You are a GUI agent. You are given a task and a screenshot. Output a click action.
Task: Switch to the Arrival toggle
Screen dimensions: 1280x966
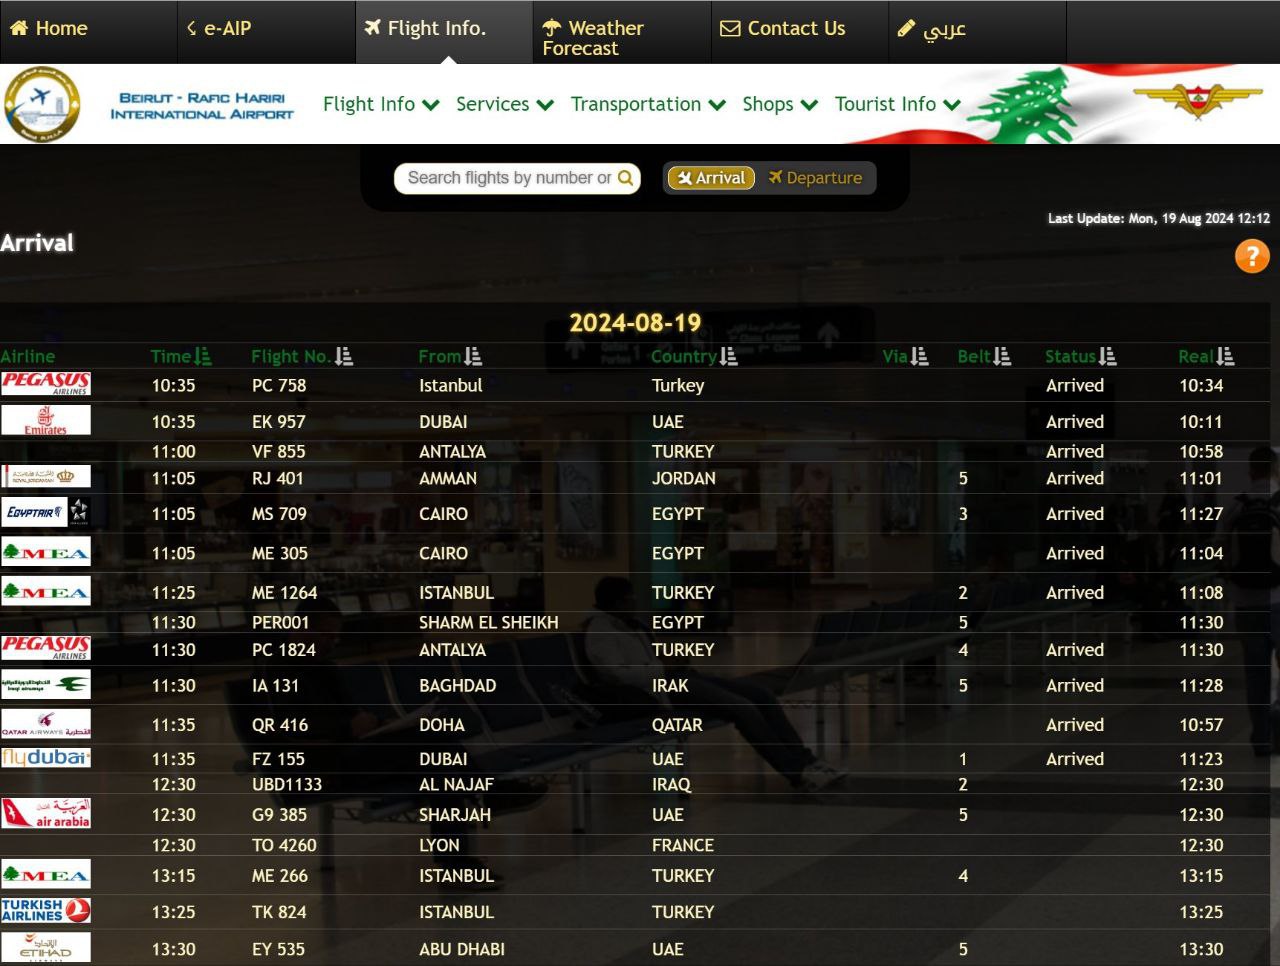tap(711, 178)
